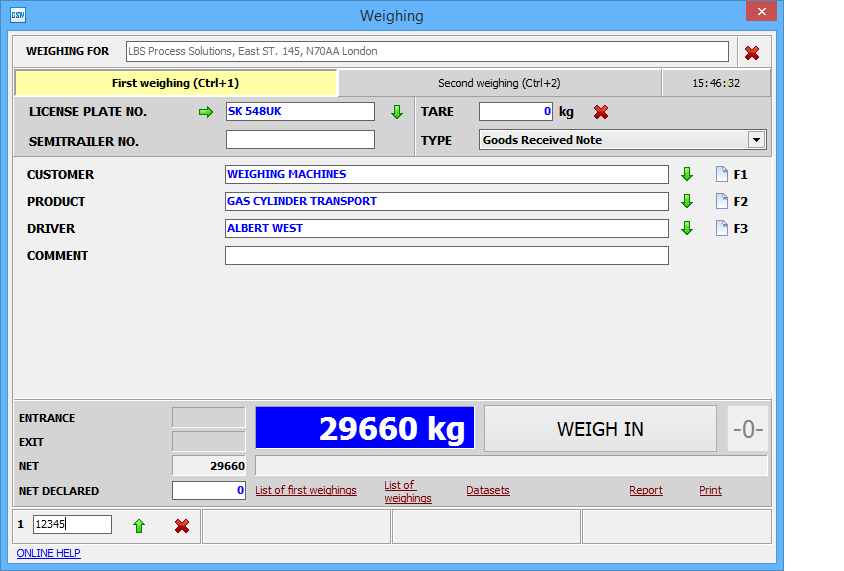Viewport: 844px width, 571px height.
Task: Open the ONLINE HELP link
Action: coord(48,553)
